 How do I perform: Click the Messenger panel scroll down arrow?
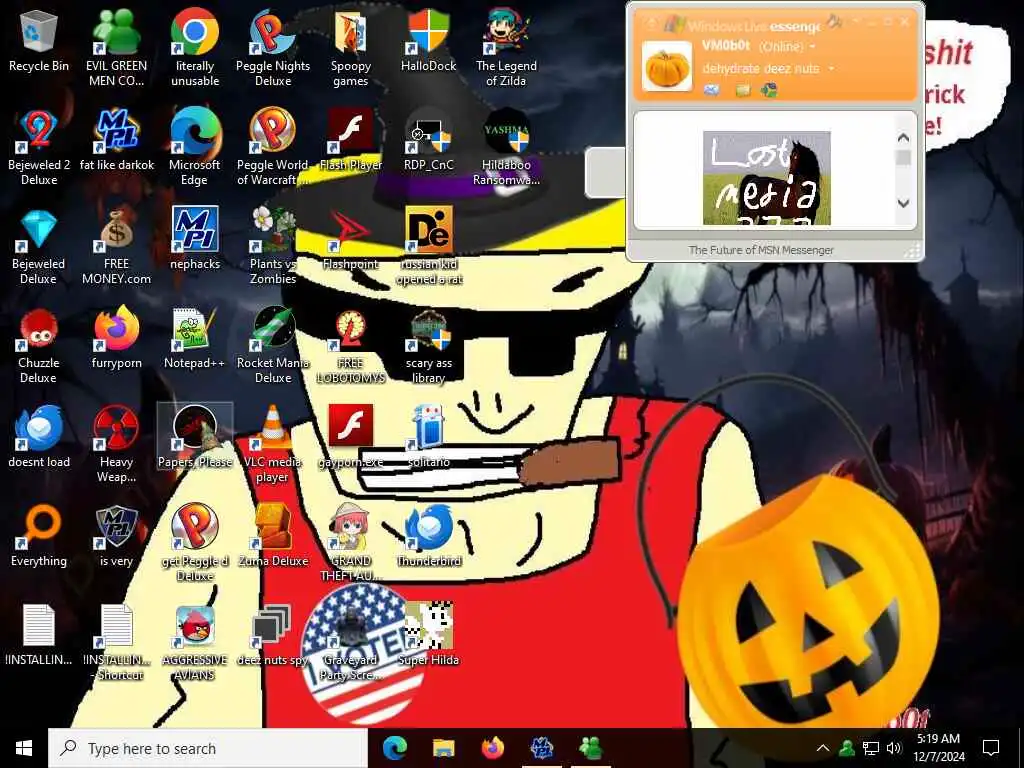point(904,203)
